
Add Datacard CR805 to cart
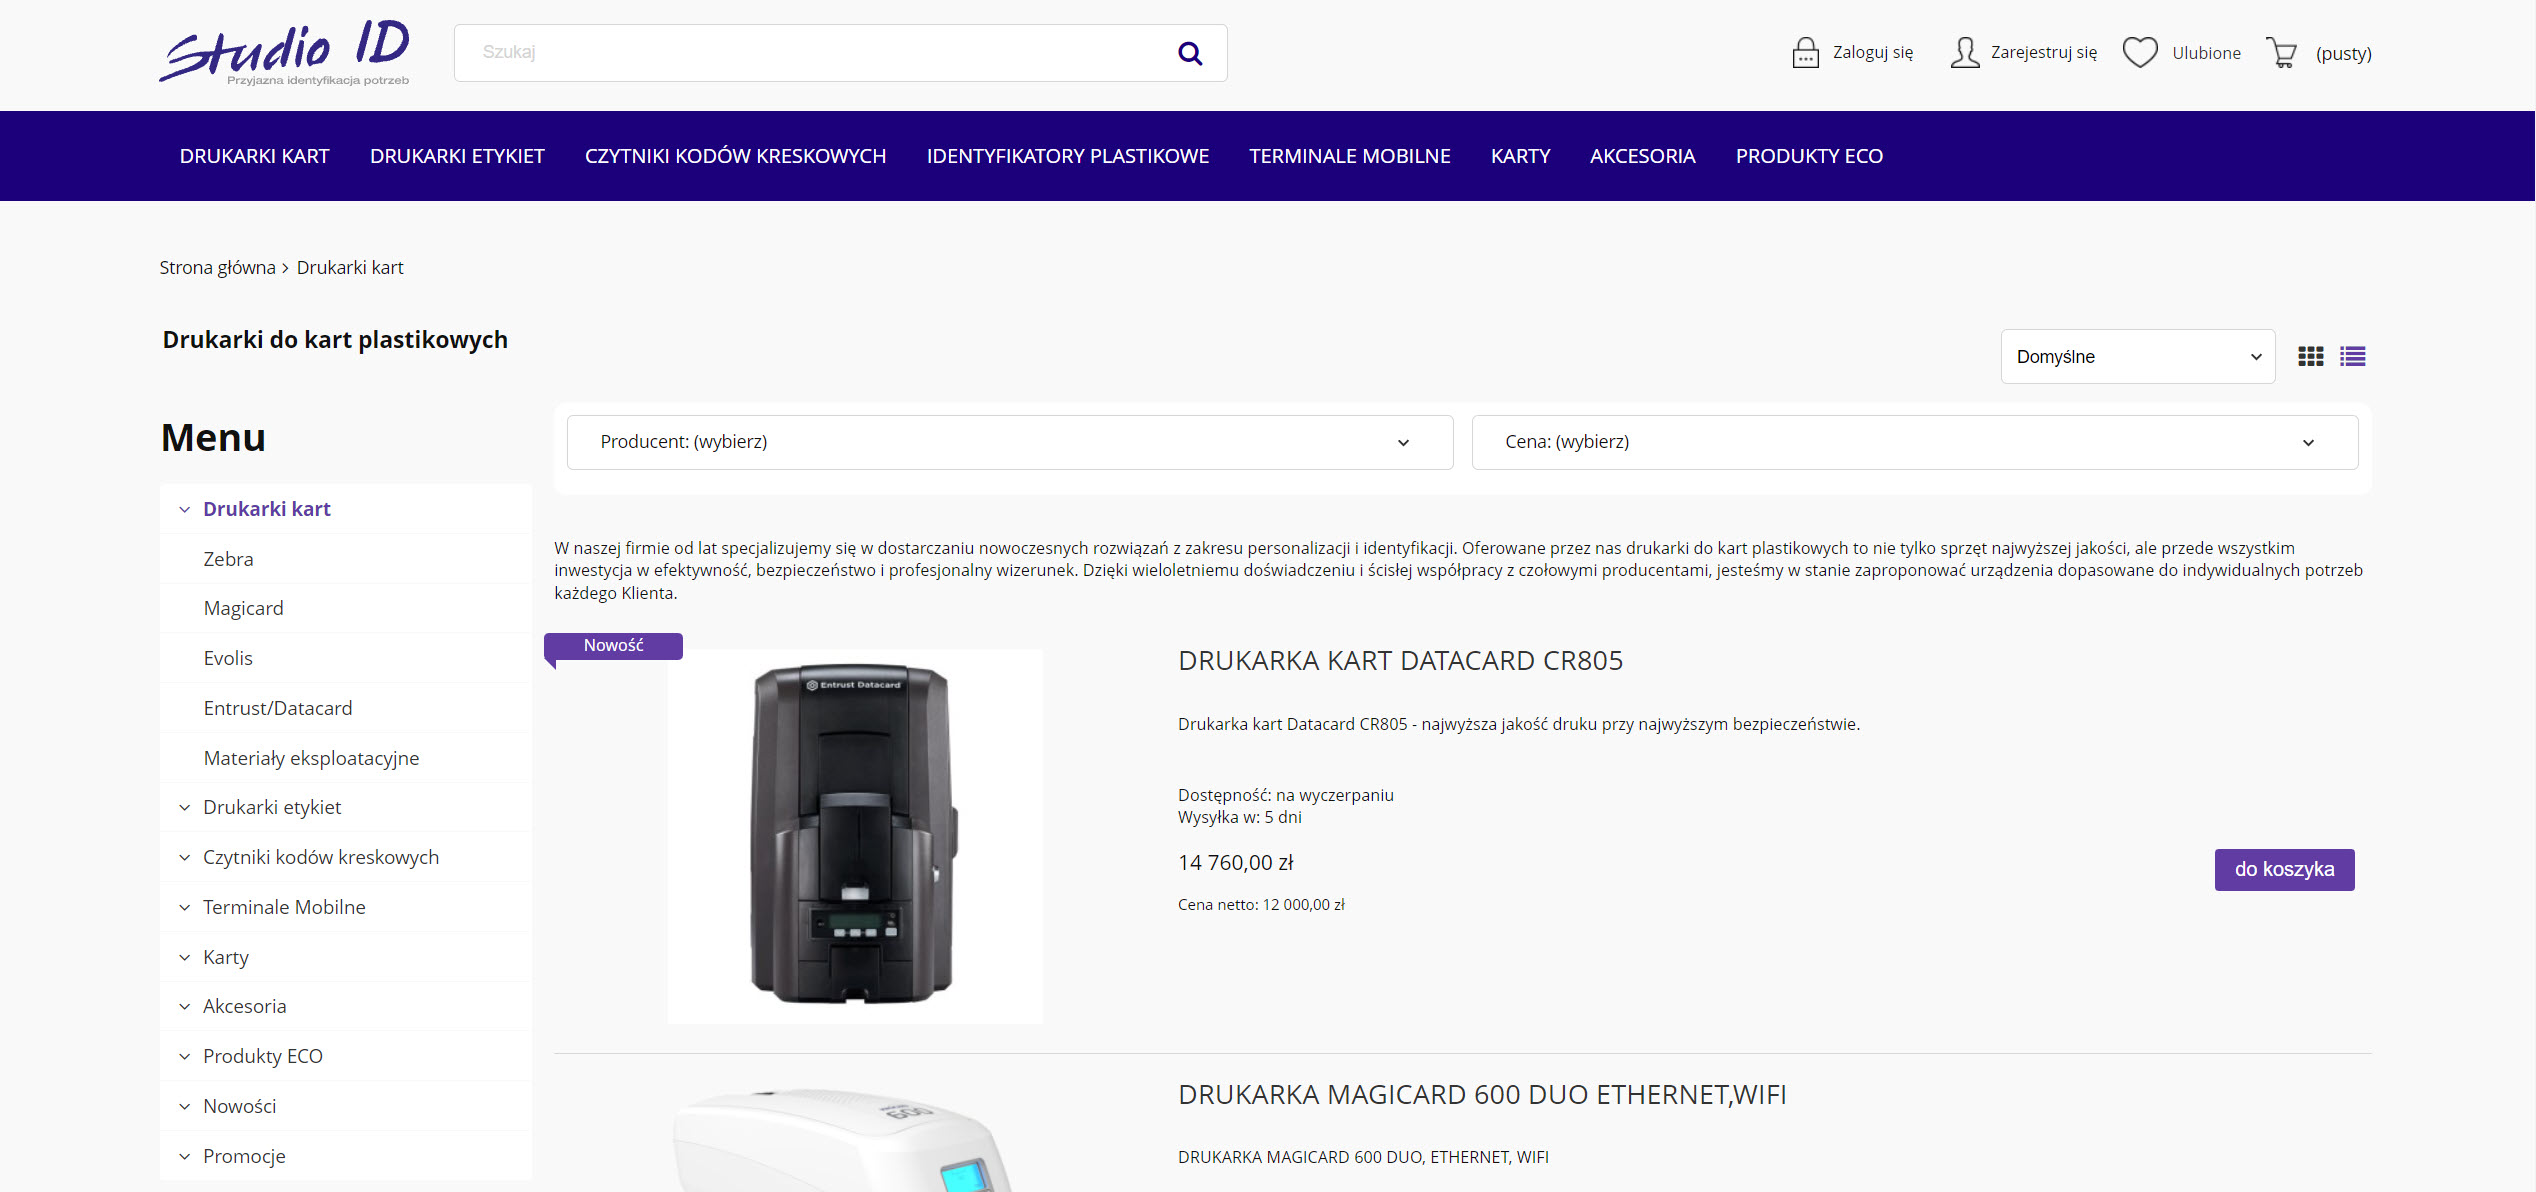[2284, 869]
